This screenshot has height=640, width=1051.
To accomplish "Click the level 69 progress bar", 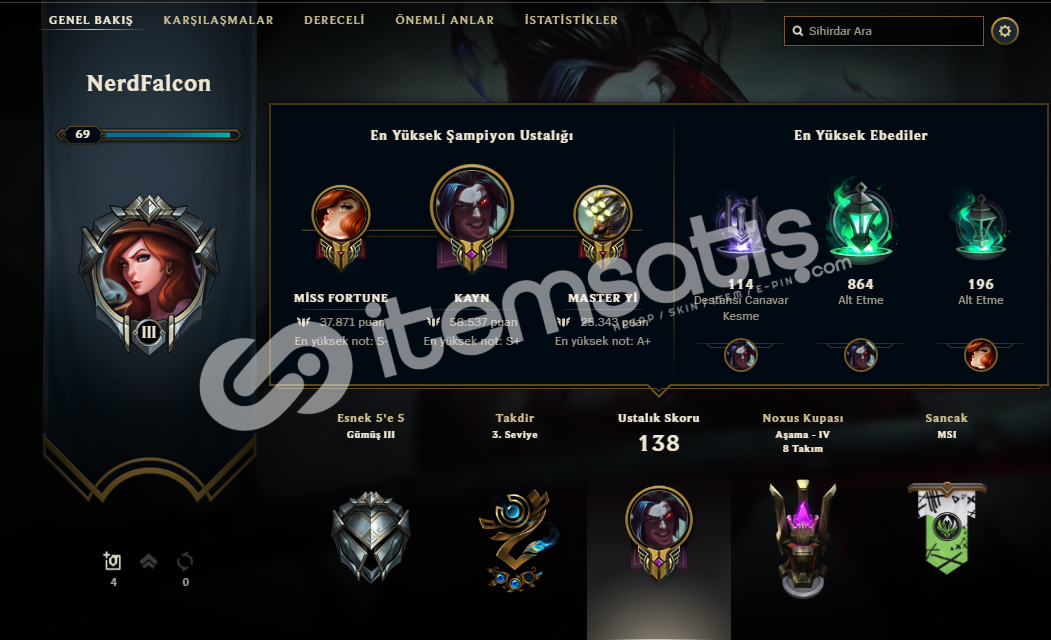I will click(x=149, y=135).
